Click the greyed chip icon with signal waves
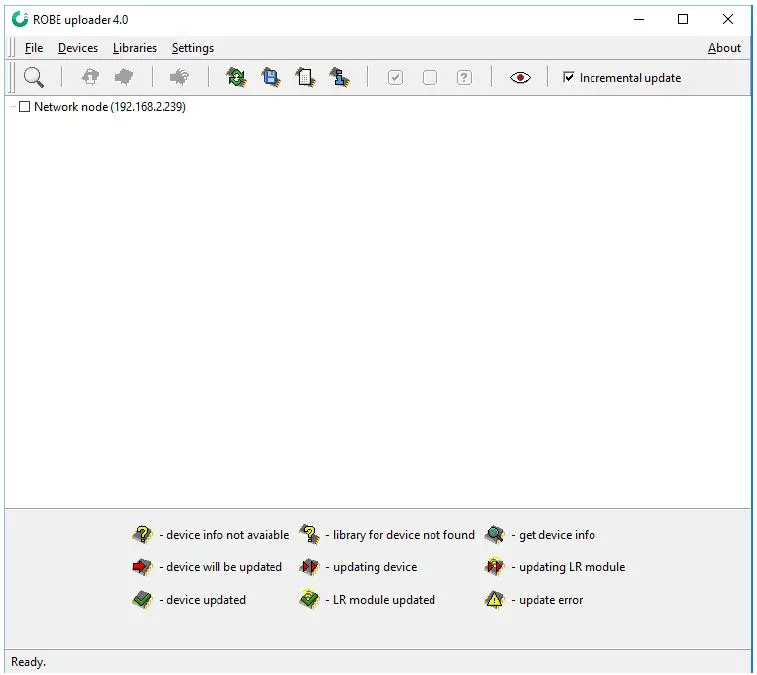Screen dimensions: 757x675 point(180,77)
